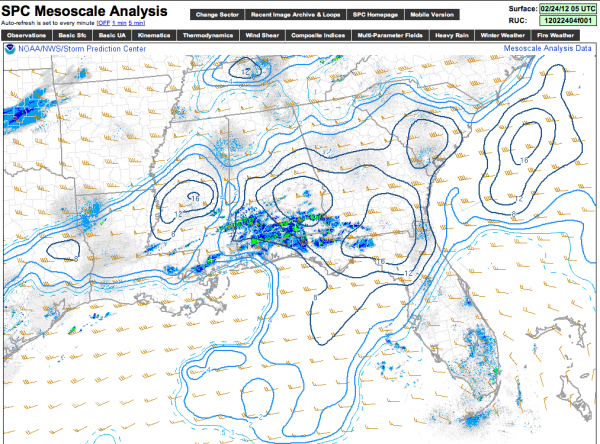Open the Basic Sfc menu
The width and height of the screenshot is (600, 444).
click(x=72, y=36)
